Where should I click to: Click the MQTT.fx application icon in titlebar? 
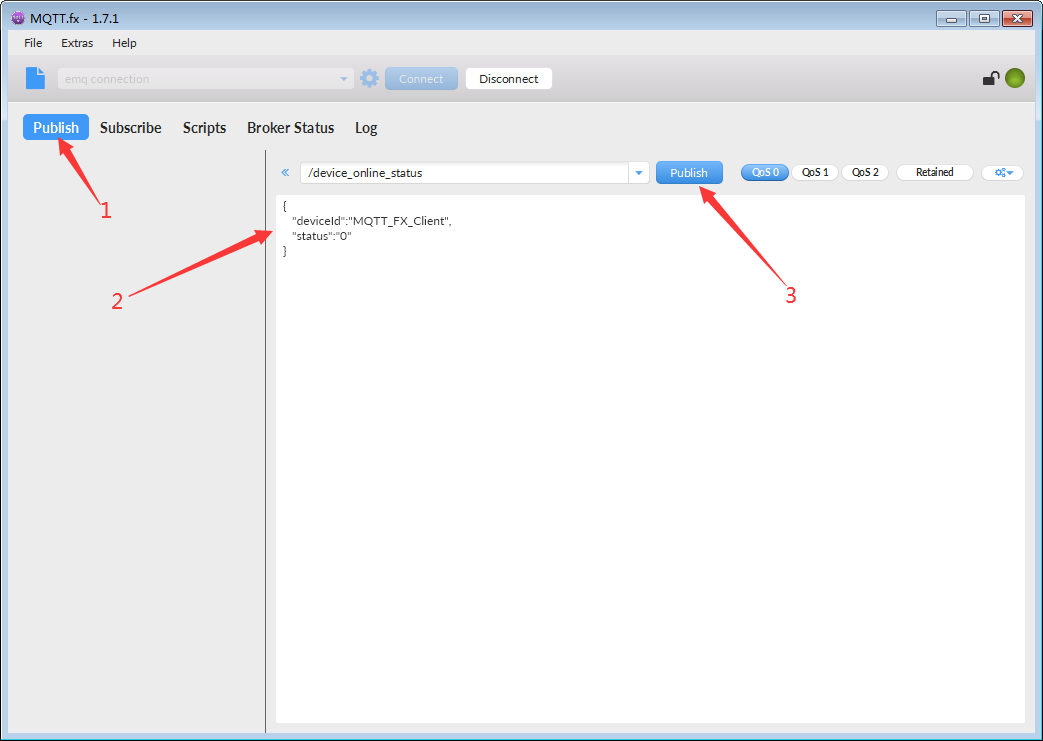[x=16, y=17]
